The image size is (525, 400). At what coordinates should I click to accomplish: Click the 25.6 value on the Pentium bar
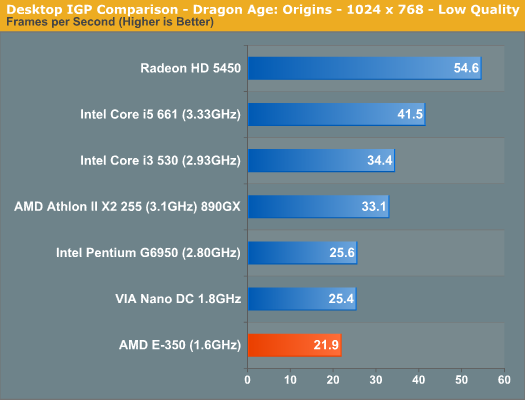coord(342,253)
